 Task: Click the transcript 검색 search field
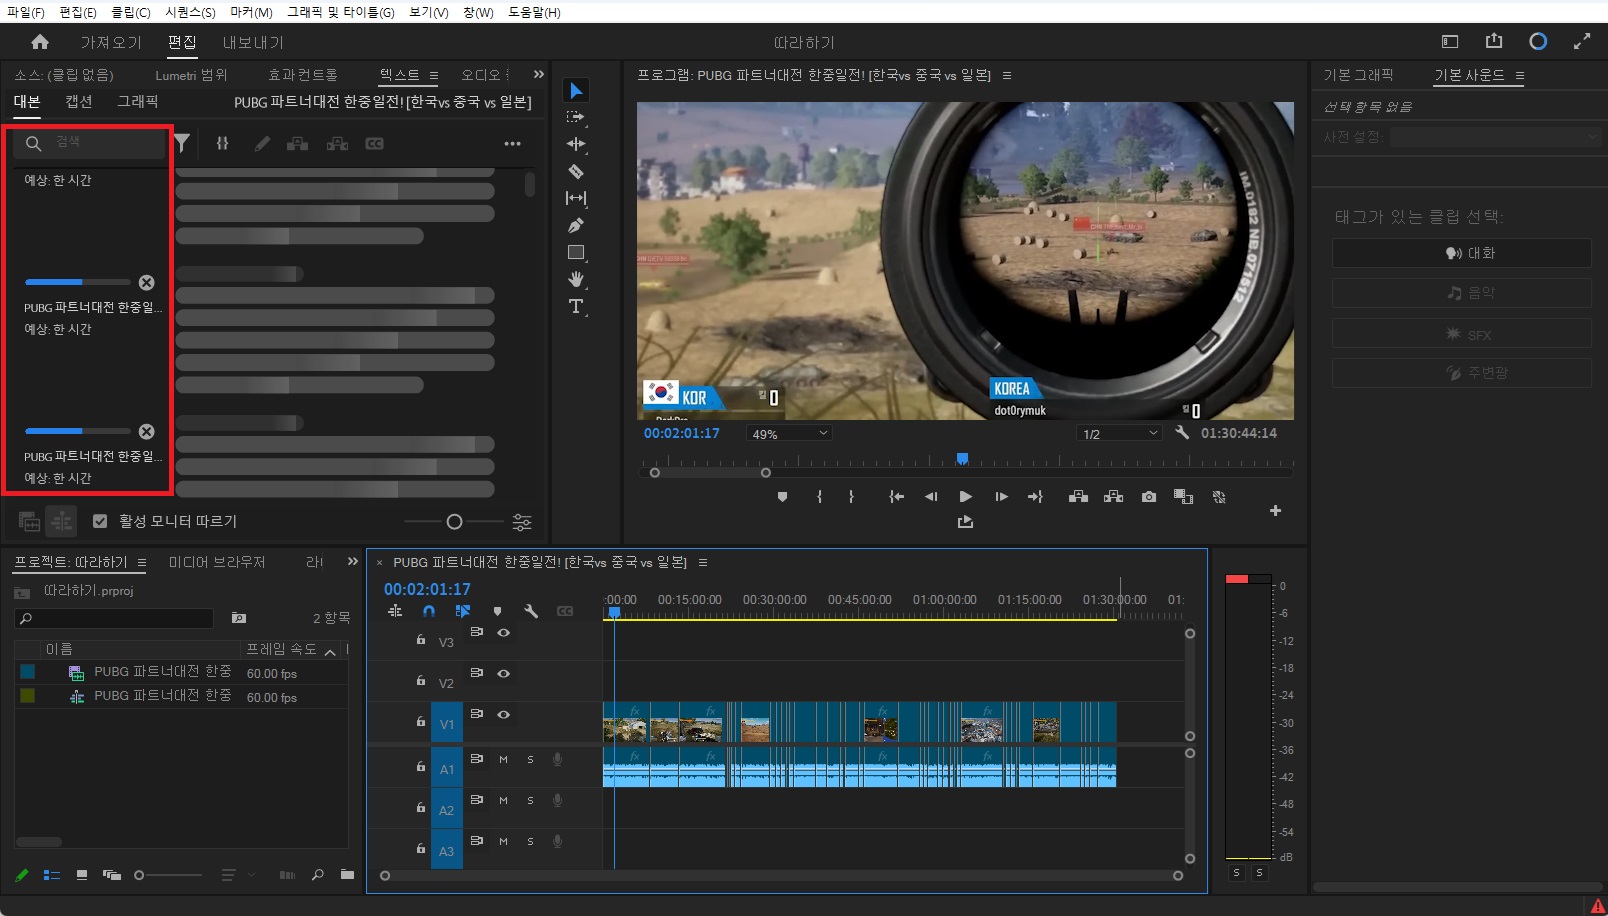90,143
